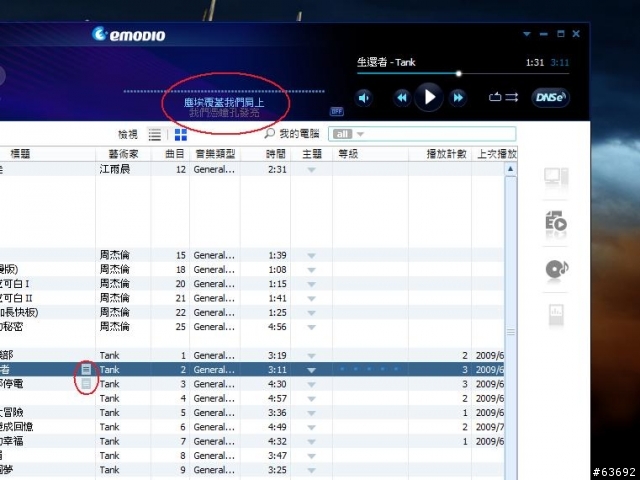This screenshot has height=480, width=640.
Task: Sort by the 時間 column header
Action: [x=276, y=154]
